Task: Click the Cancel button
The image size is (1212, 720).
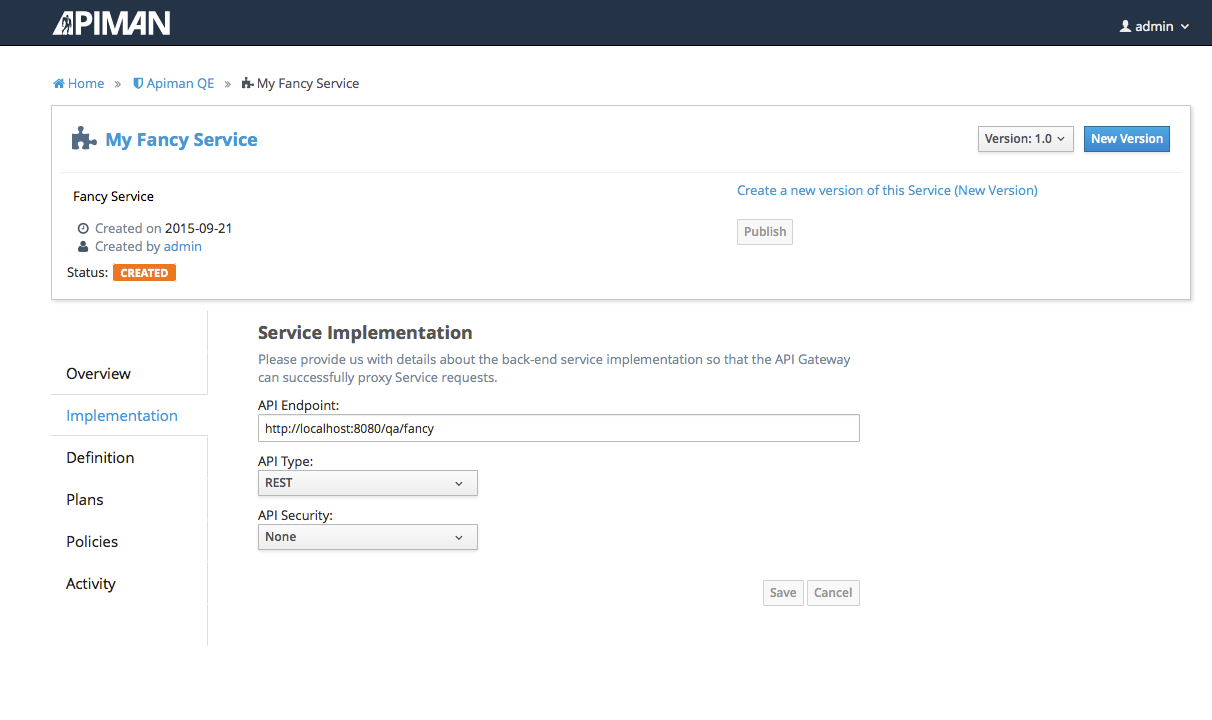Action: coord(833,593)
